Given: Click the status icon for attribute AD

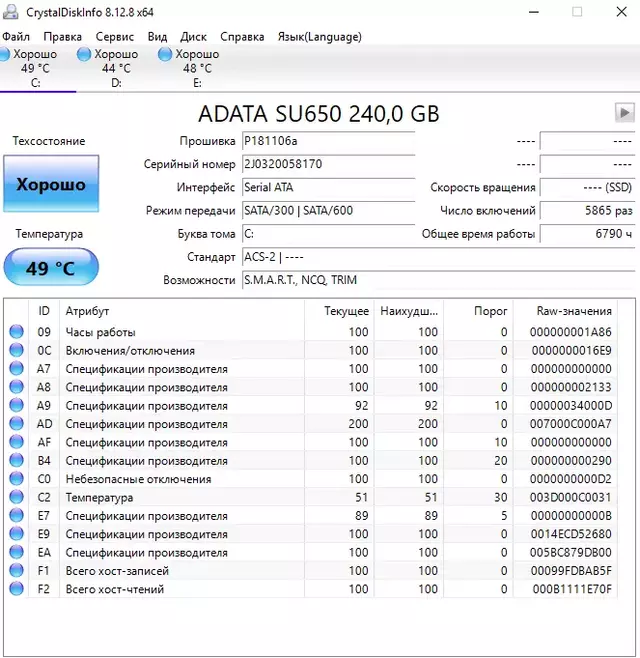Looking at the screenshot, I should pyautogui.click(x=16, y=423).
